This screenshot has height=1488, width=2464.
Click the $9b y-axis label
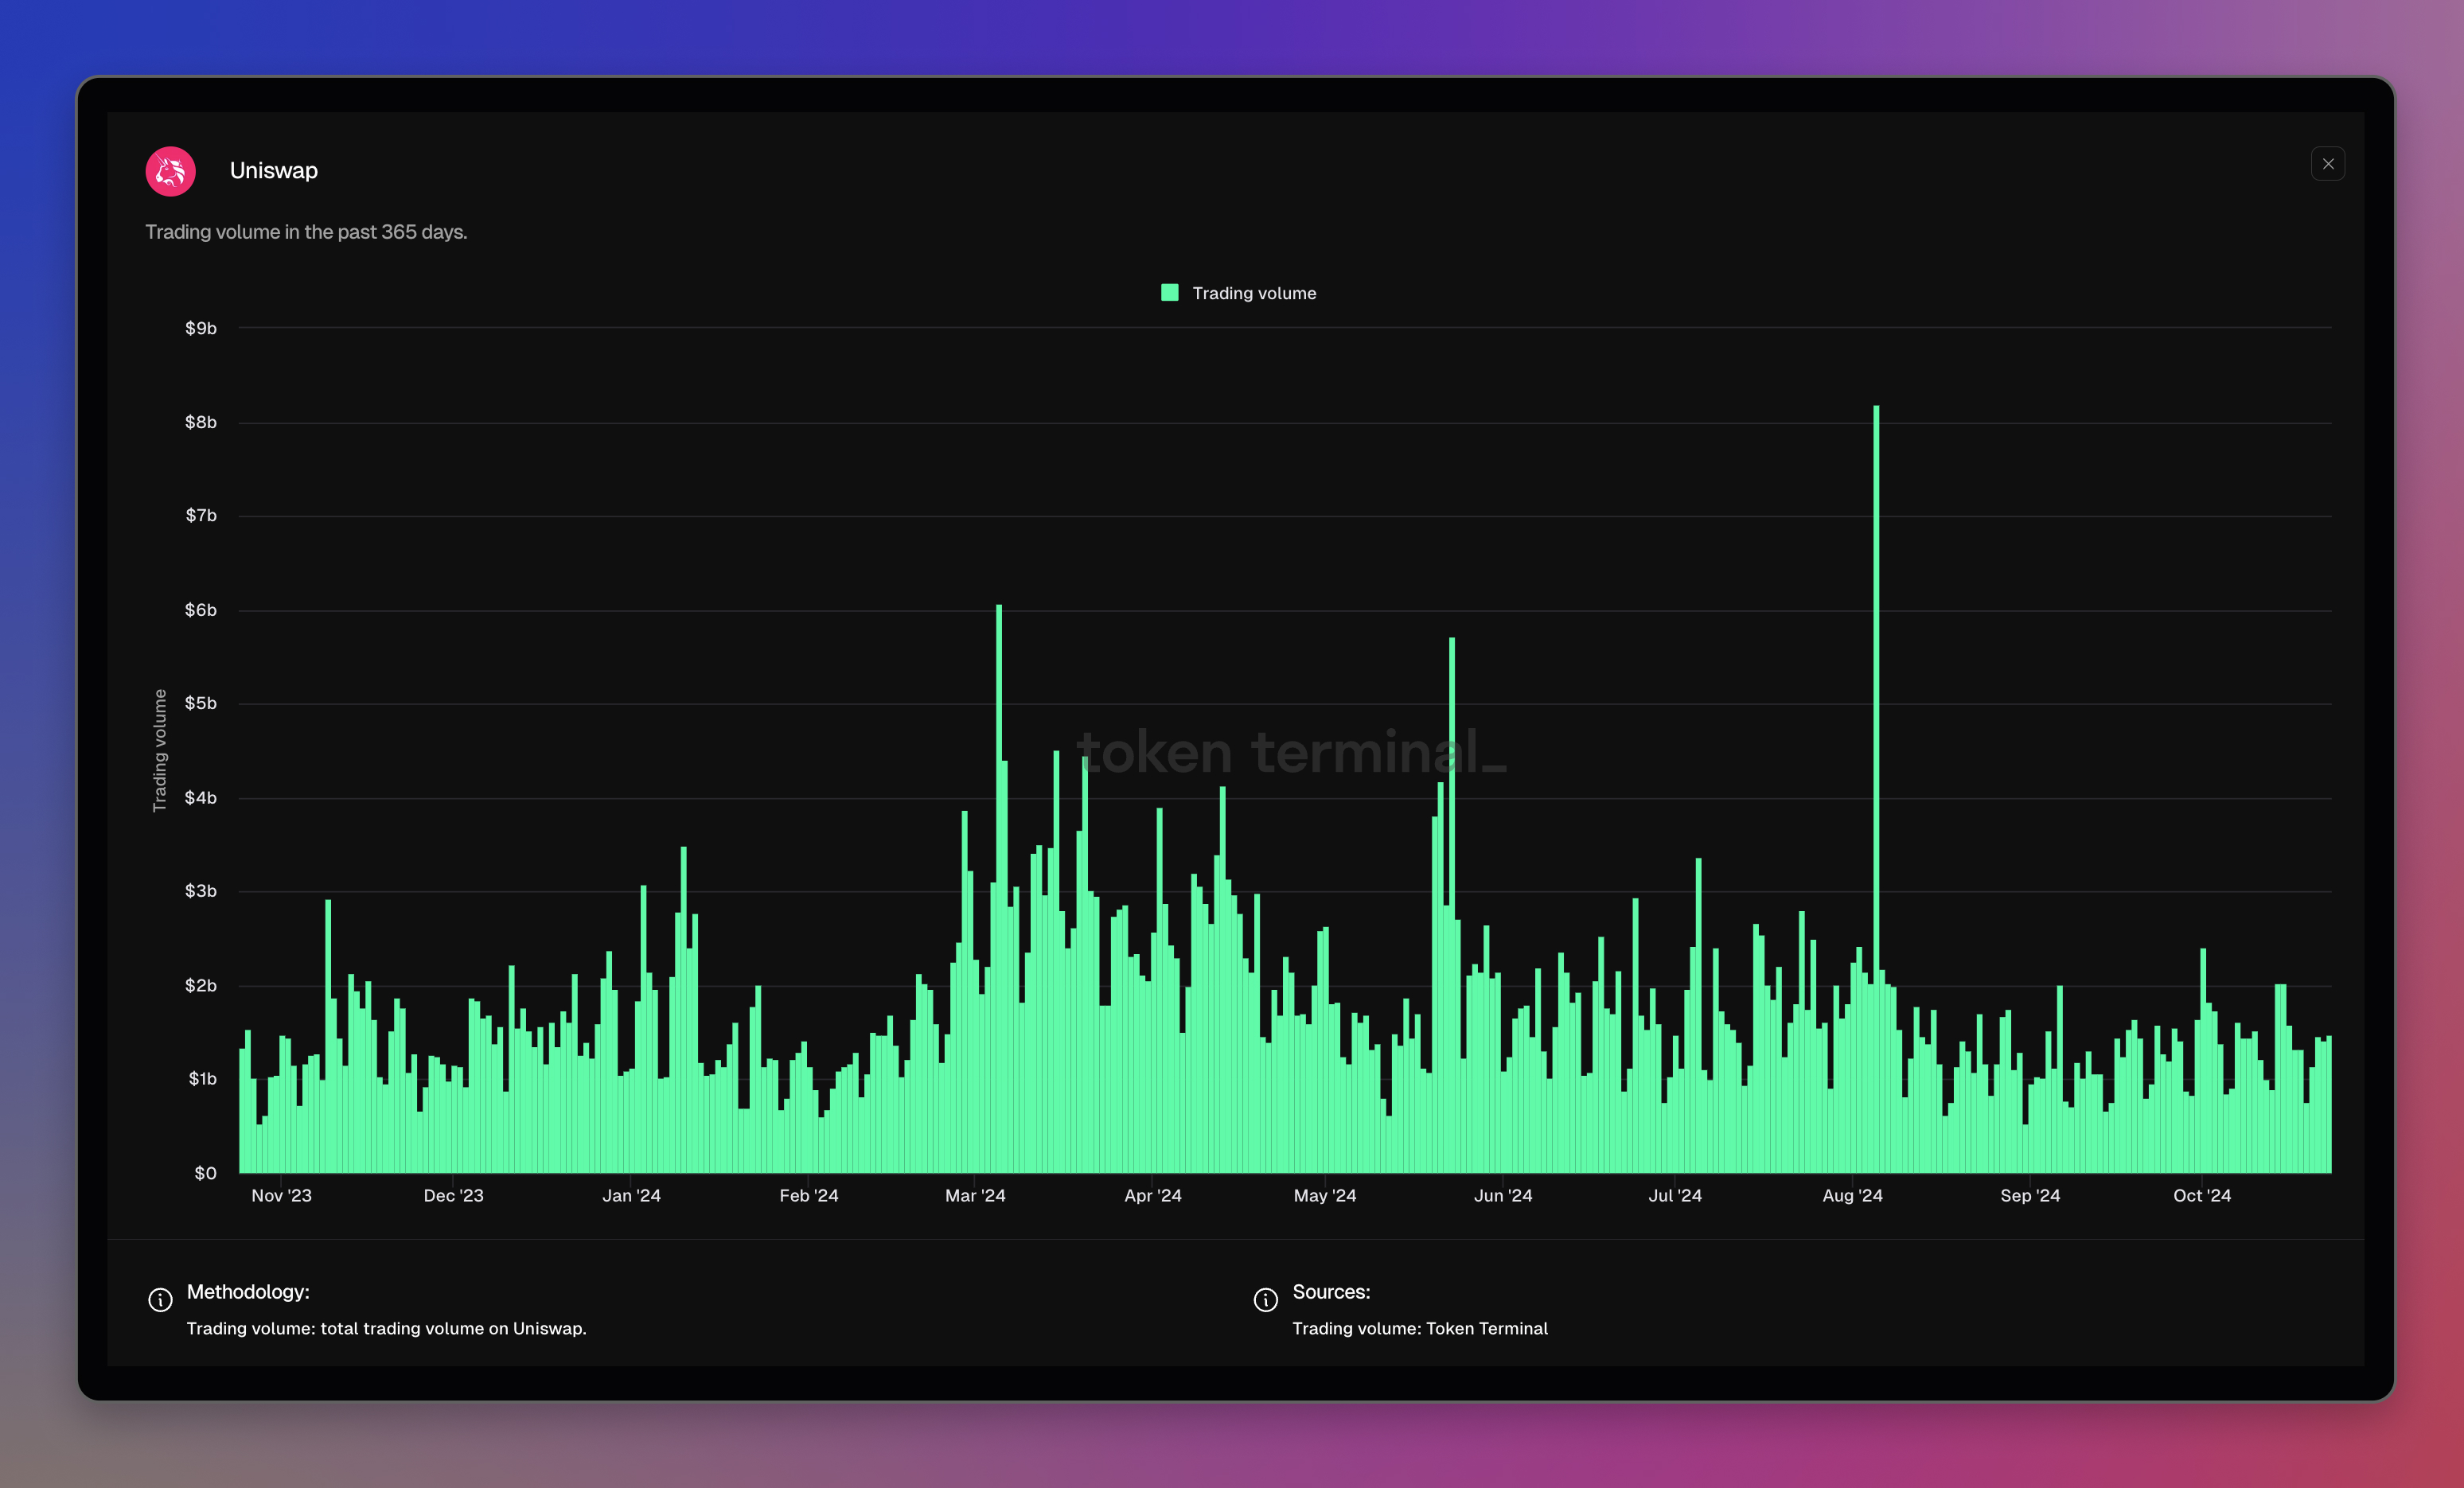(201, 328)
